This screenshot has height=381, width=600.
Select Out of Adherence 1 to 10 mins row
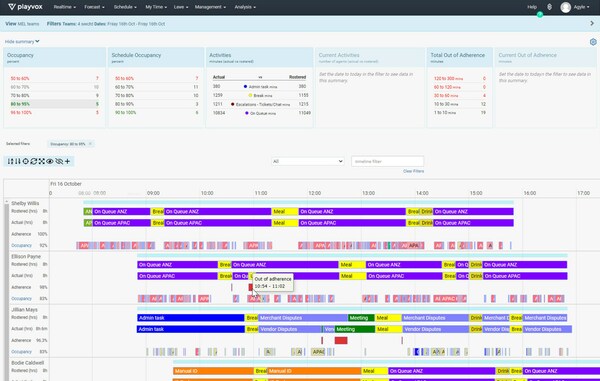coord(459,112)
